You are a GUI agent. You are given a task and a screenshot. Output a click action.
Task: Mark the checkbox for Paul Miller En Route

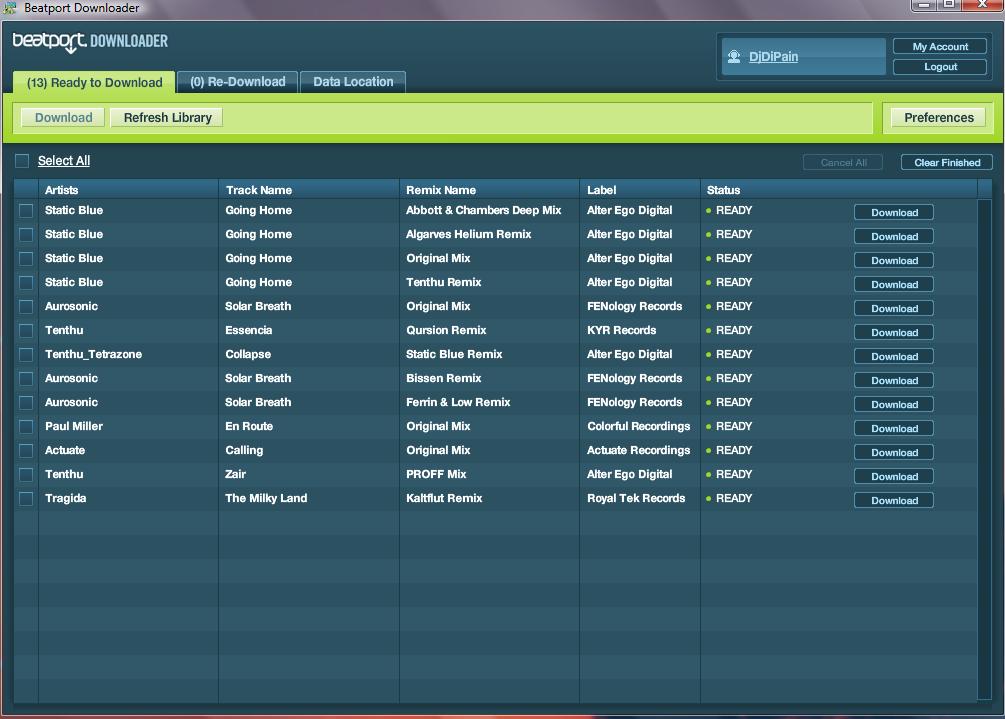(x=26, y=427)
